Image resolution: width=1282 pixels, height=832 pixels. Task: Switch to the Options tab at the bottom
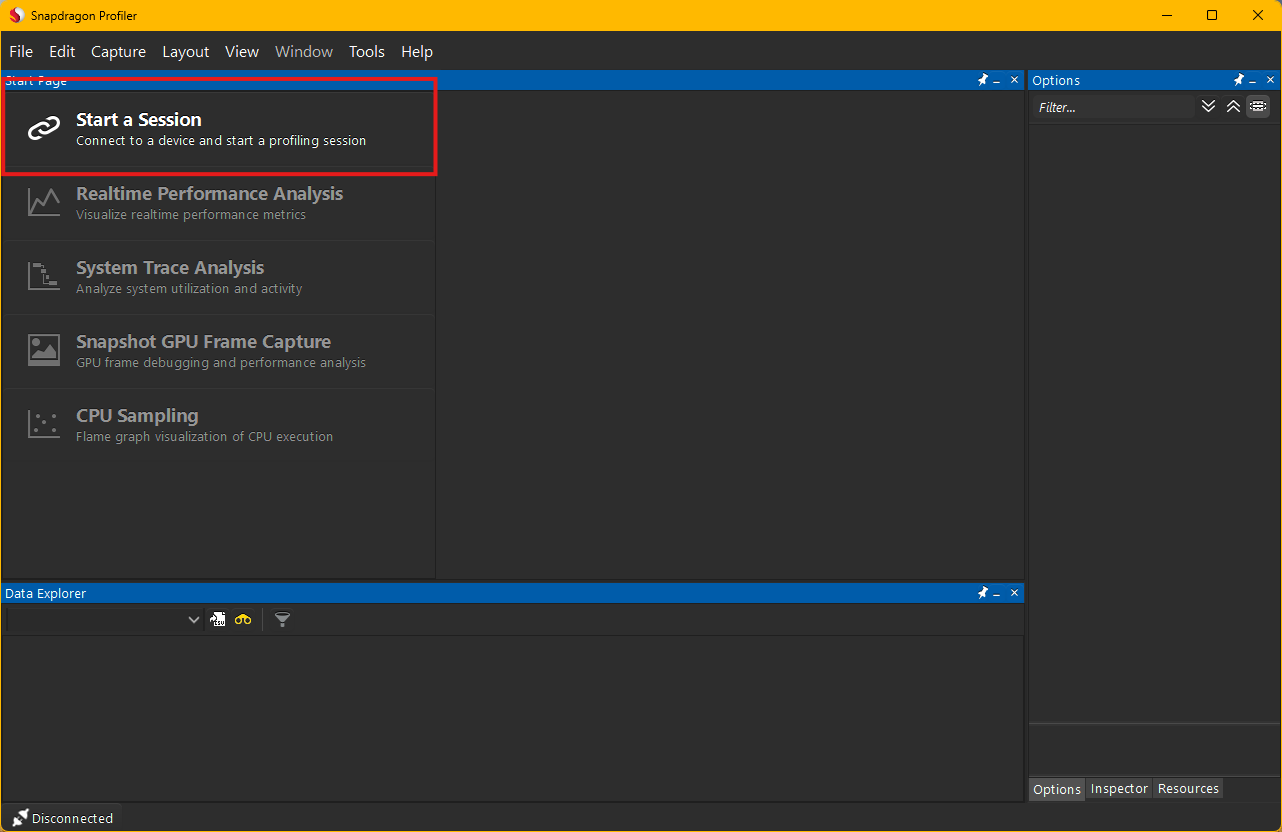[x=1057, y=789]
